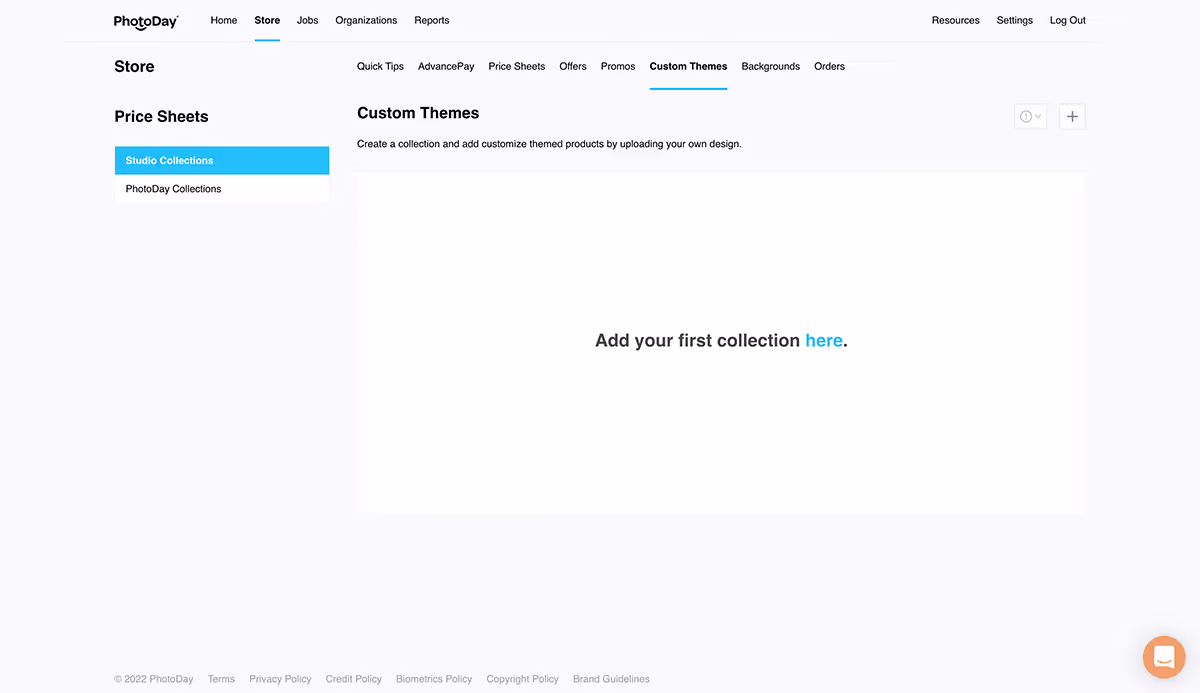Select the Custom Themes tab
Image resolution: width=1200 pixels, height=693 pixels.
pyautogui.click(x=688, y=66)
